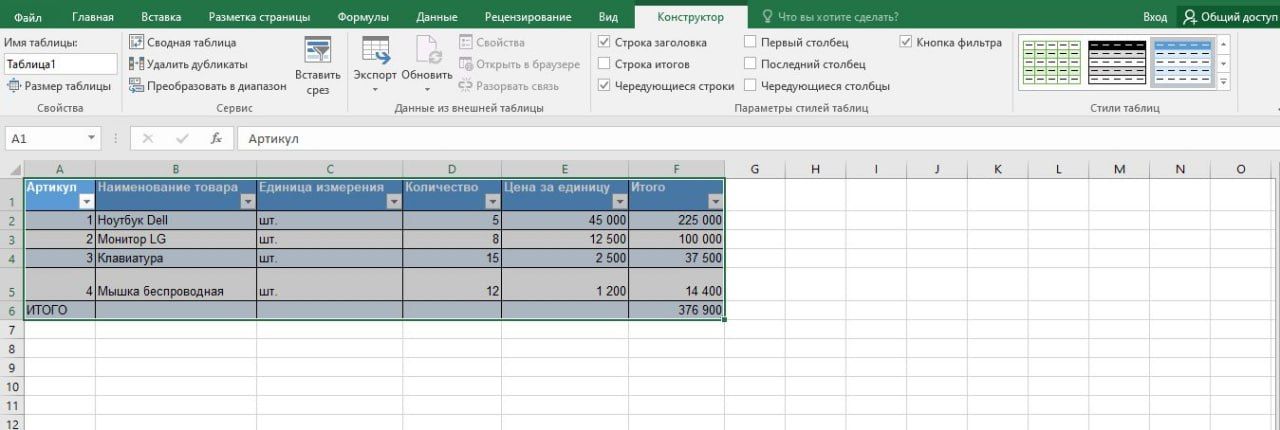The width and height of the screenshot is (1280, 430).
Task: Select column G header
Action: pos(754,169)
